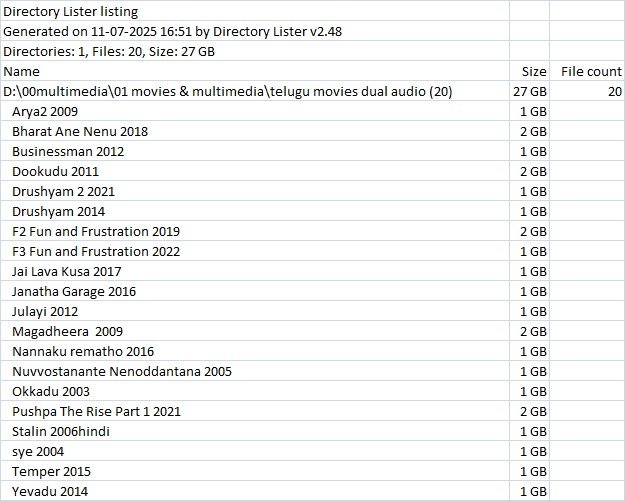Select the "Businessman 2012" row name
This screenshot has width=625, height=501.
click(67, 152)
